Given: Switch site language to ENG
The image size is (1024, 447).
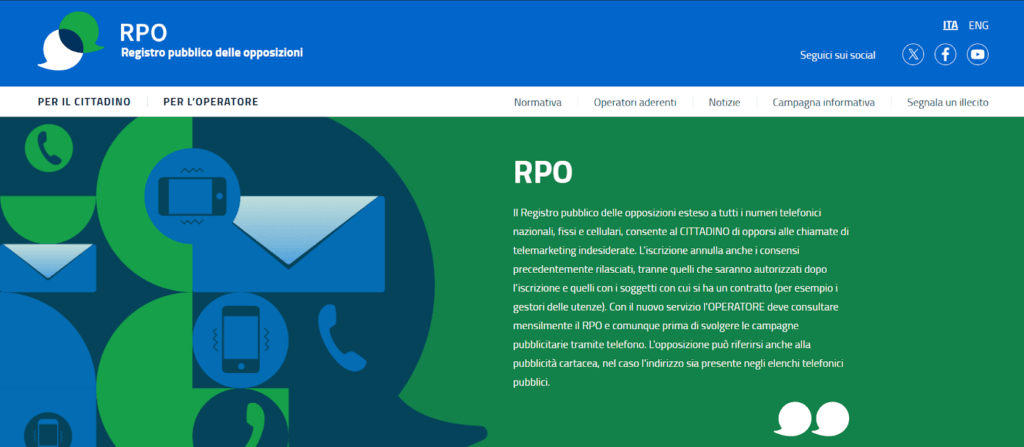Looking at the screenshot, I should 978,25.
